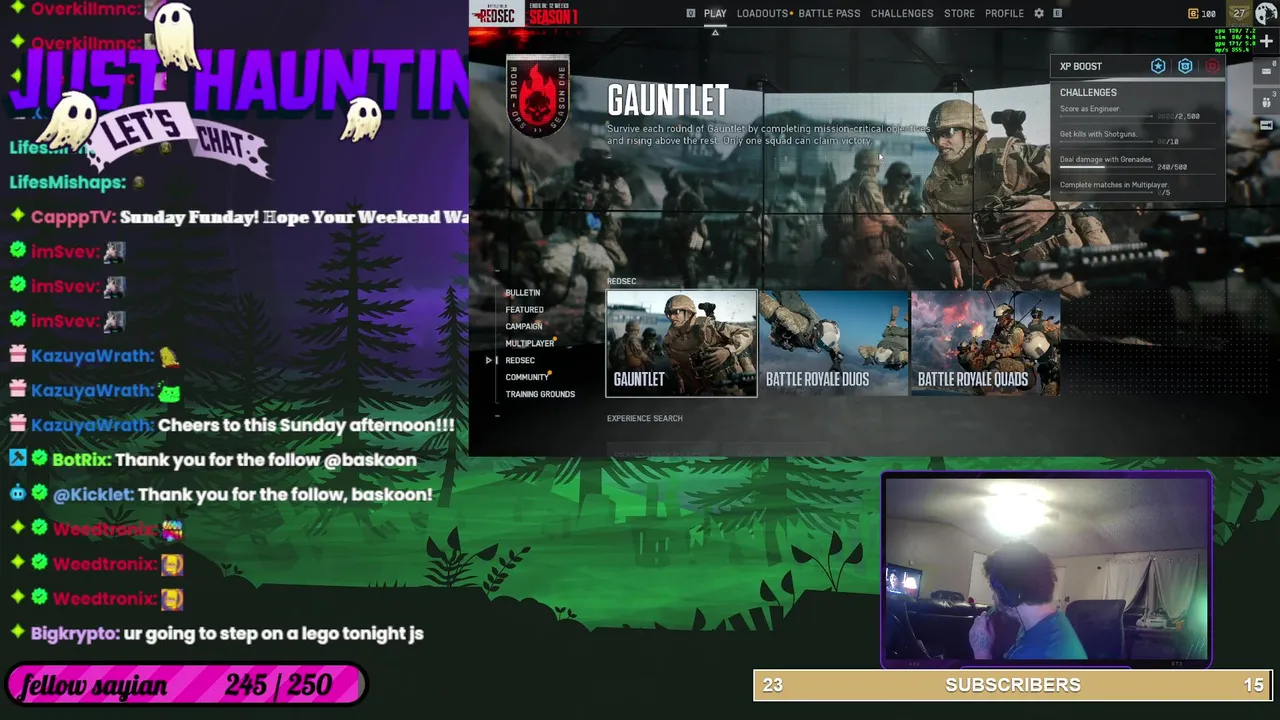Go to the CHALLENGES tab
Image resolution: width=1280 pixels, height=720 pixels.
click(x=902, y=13)
